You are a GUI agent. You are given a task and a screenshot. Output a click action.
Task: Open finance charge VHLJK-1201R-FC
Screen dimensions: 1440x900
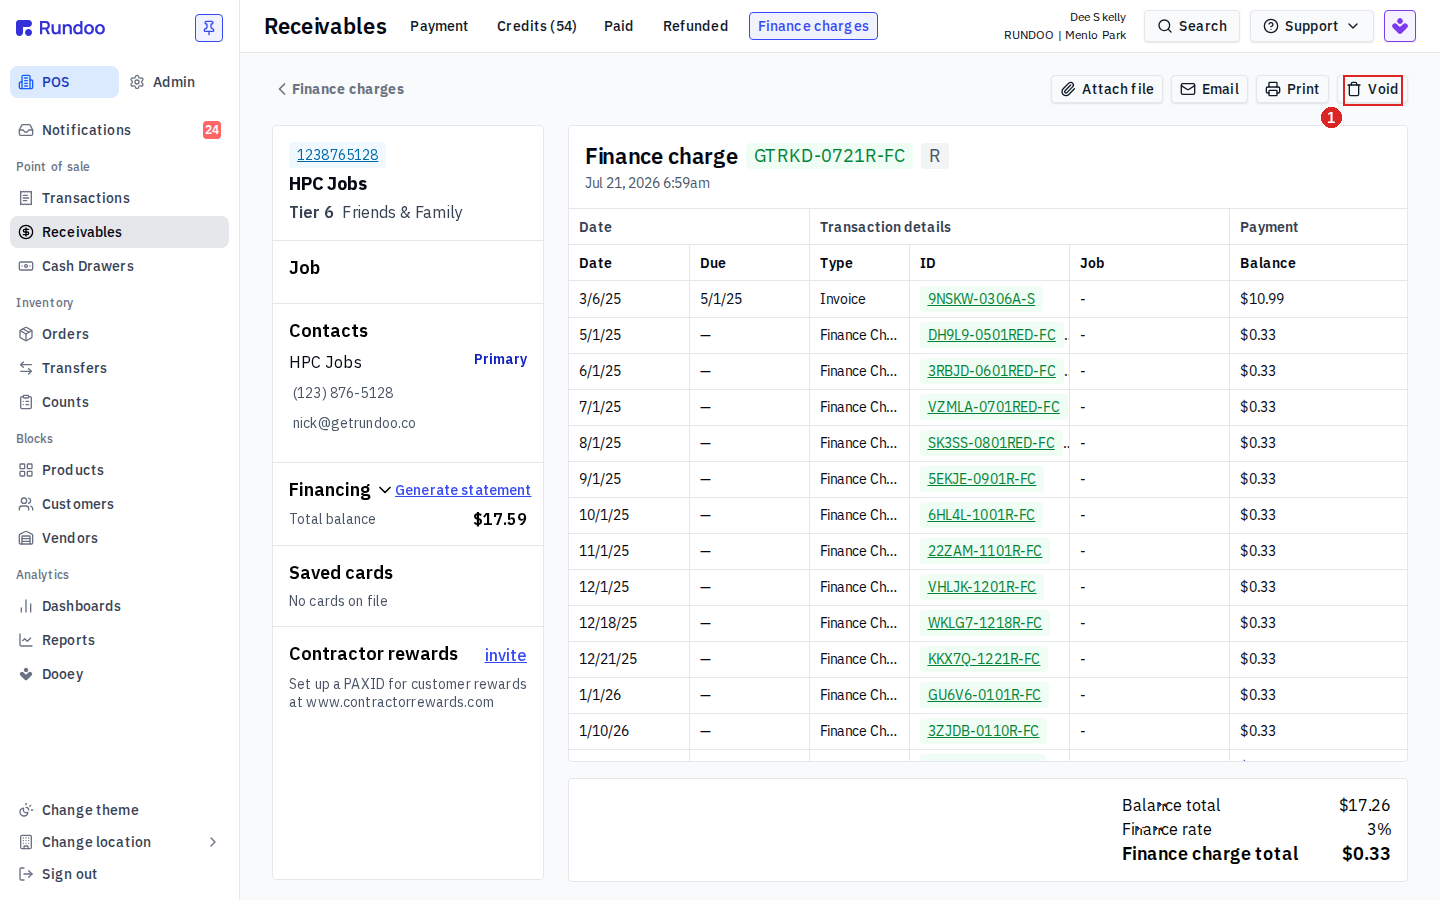981,587
